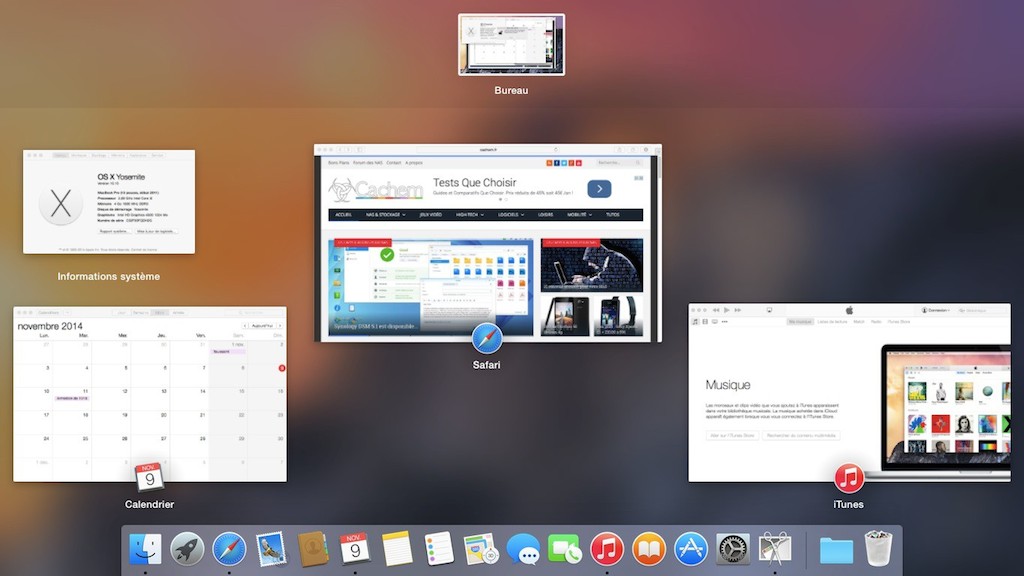Click TUTOS in Cachem navigation bar
This screenshot has height=576, width=1024.
[613, 215]
